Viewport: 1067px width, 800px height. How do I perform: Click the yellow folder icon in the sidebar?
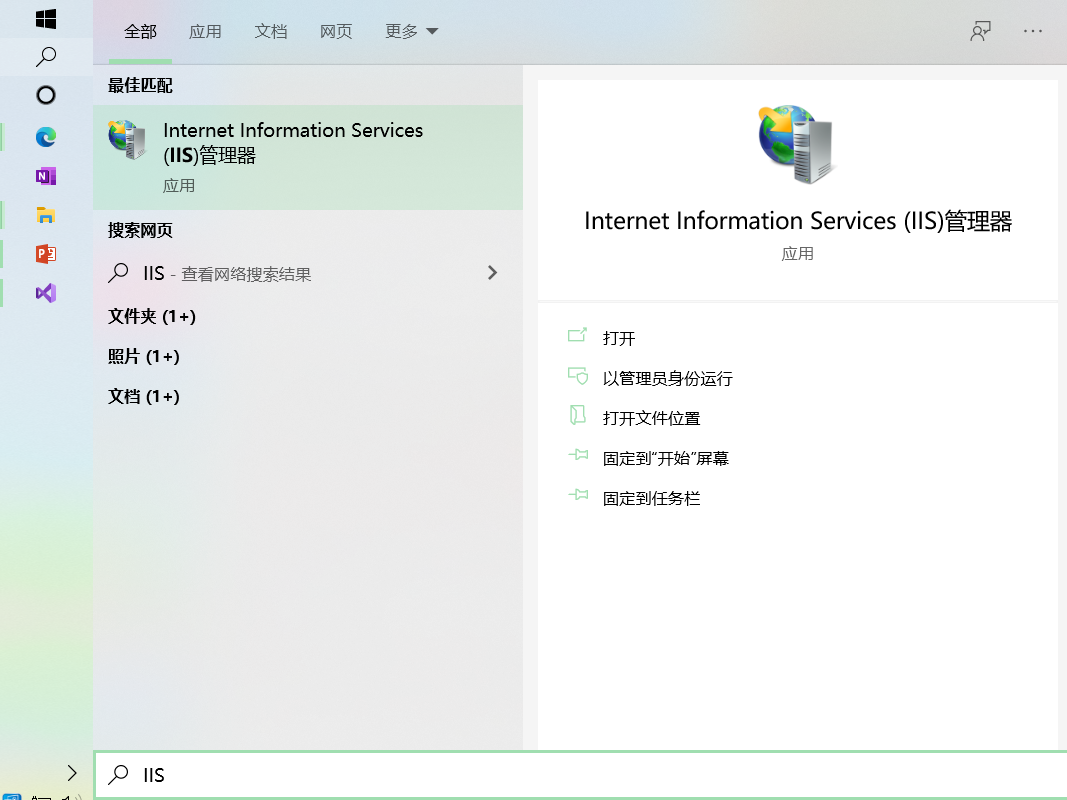pos(45,215)
